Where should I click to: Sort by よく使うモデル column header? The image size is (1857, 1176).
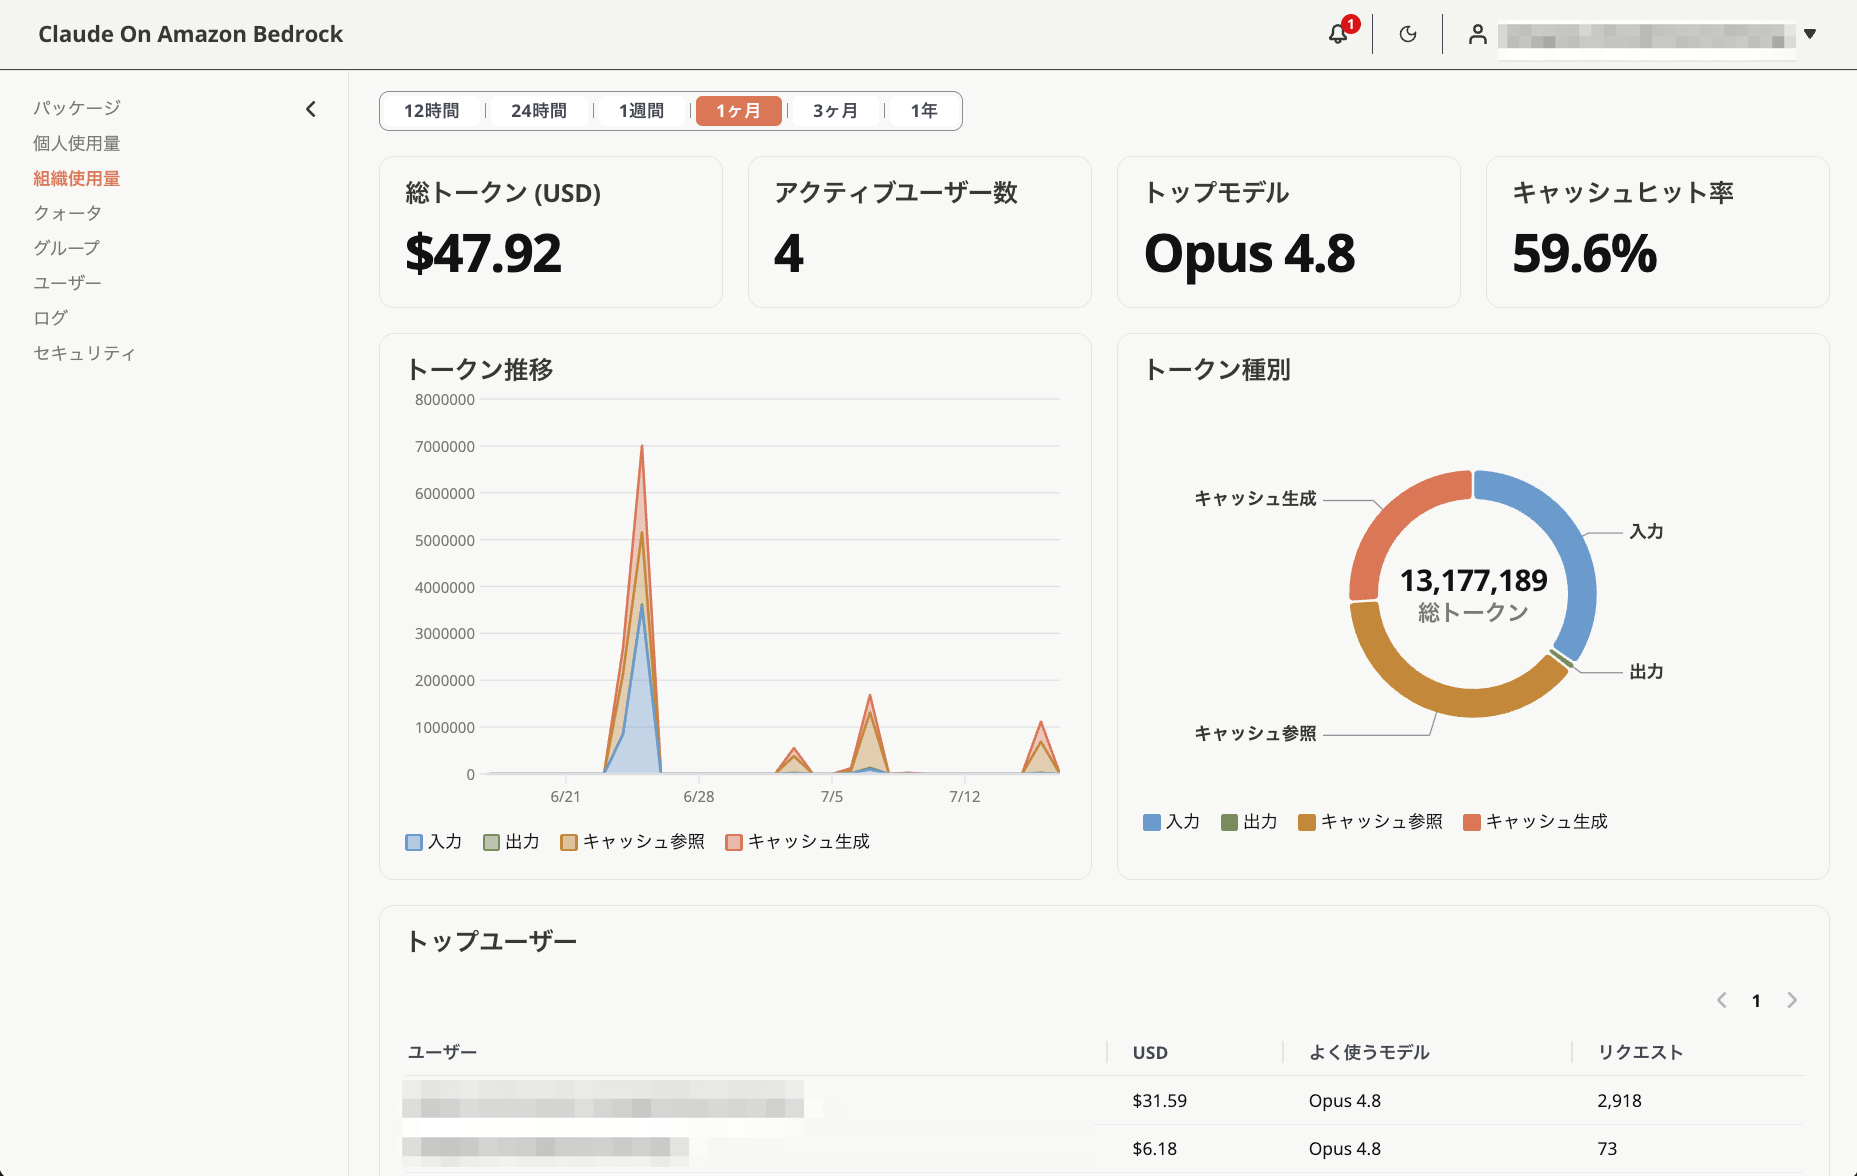coord(1369,1052)
